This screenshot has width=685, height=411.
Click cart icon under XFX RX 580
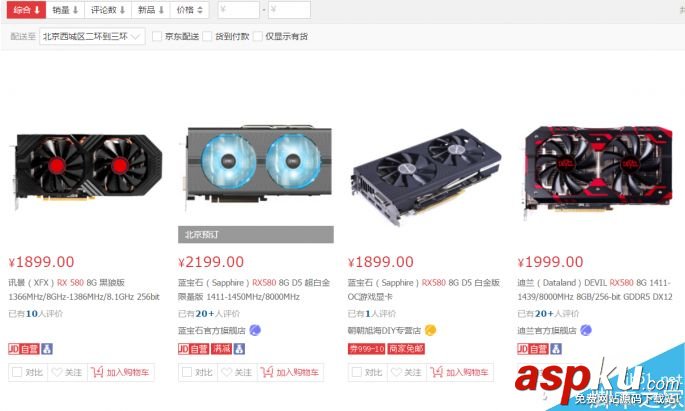[x=97, y=372]
